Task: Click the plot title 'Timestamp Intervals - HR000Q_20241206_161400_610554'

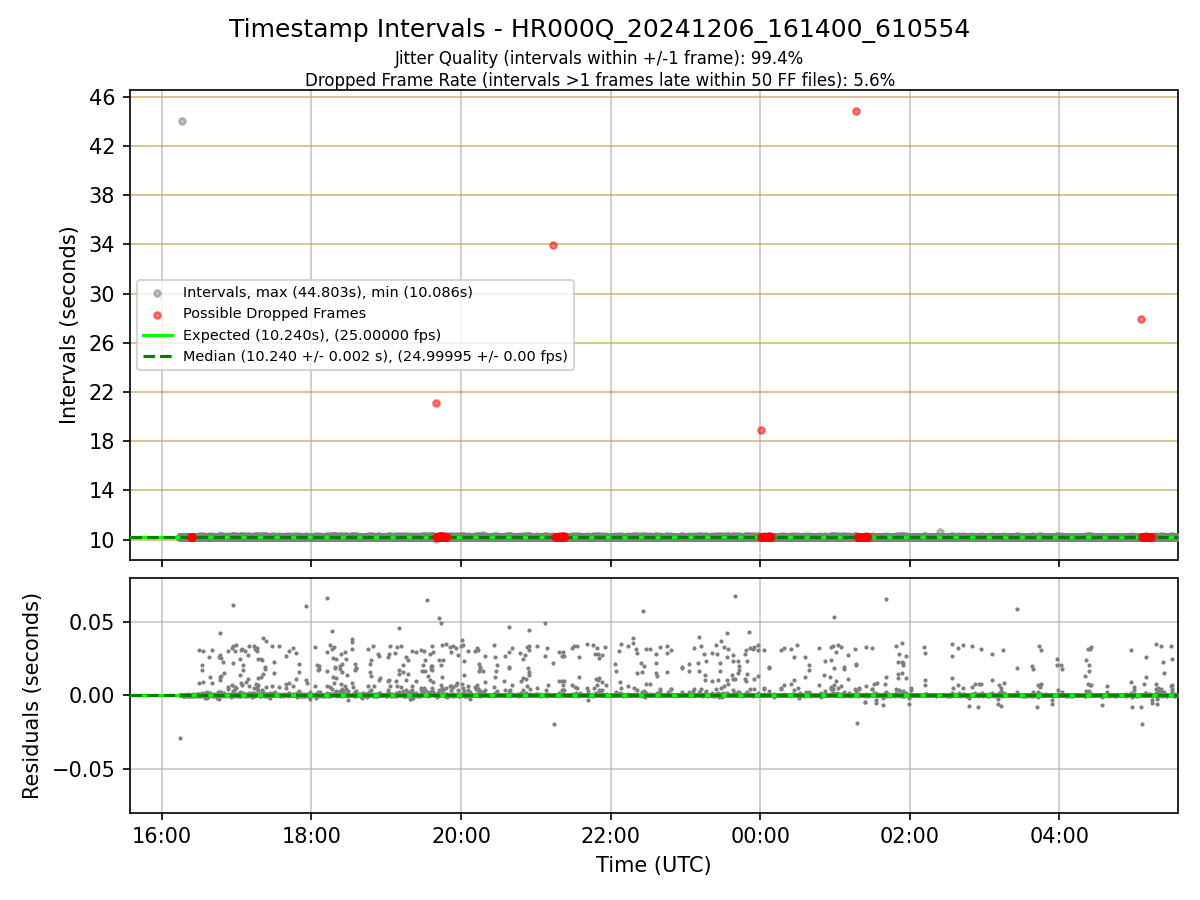Action: pyautogui.click(x=599, y=29)
